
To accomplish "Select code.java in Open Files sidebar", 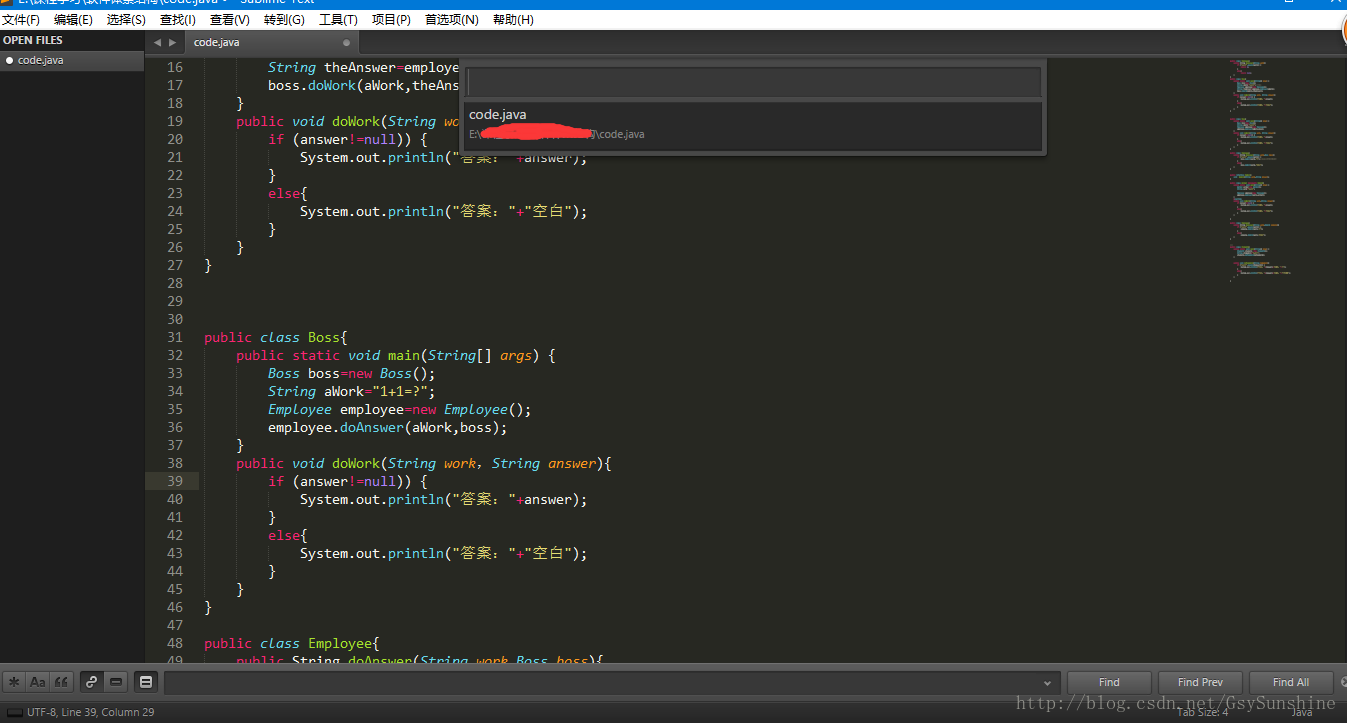I will click(72, 60).
